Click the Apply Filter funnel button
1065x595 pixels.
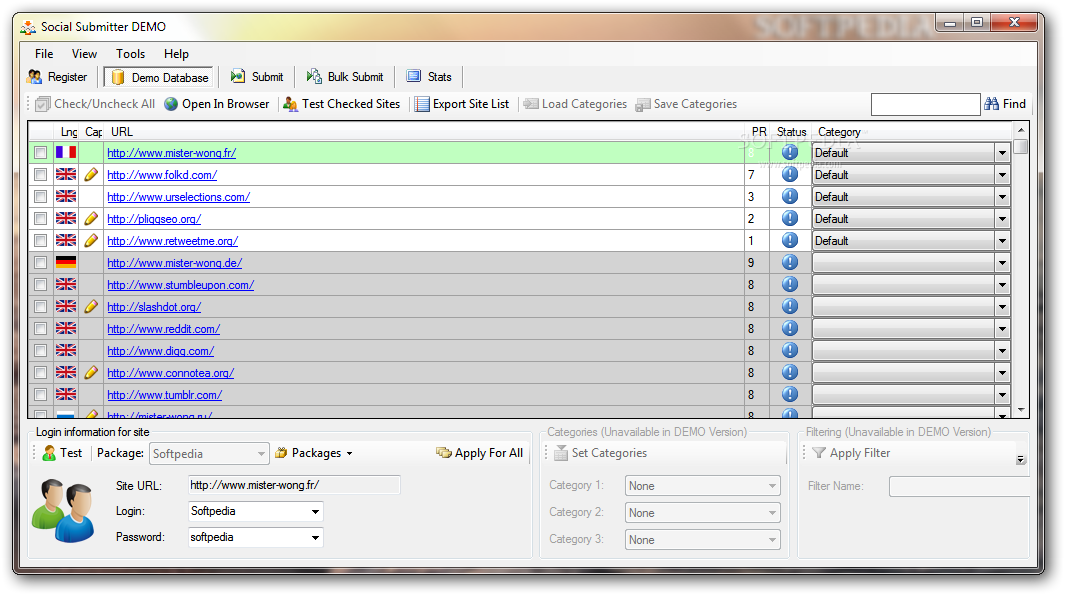(x=851, y=453)
